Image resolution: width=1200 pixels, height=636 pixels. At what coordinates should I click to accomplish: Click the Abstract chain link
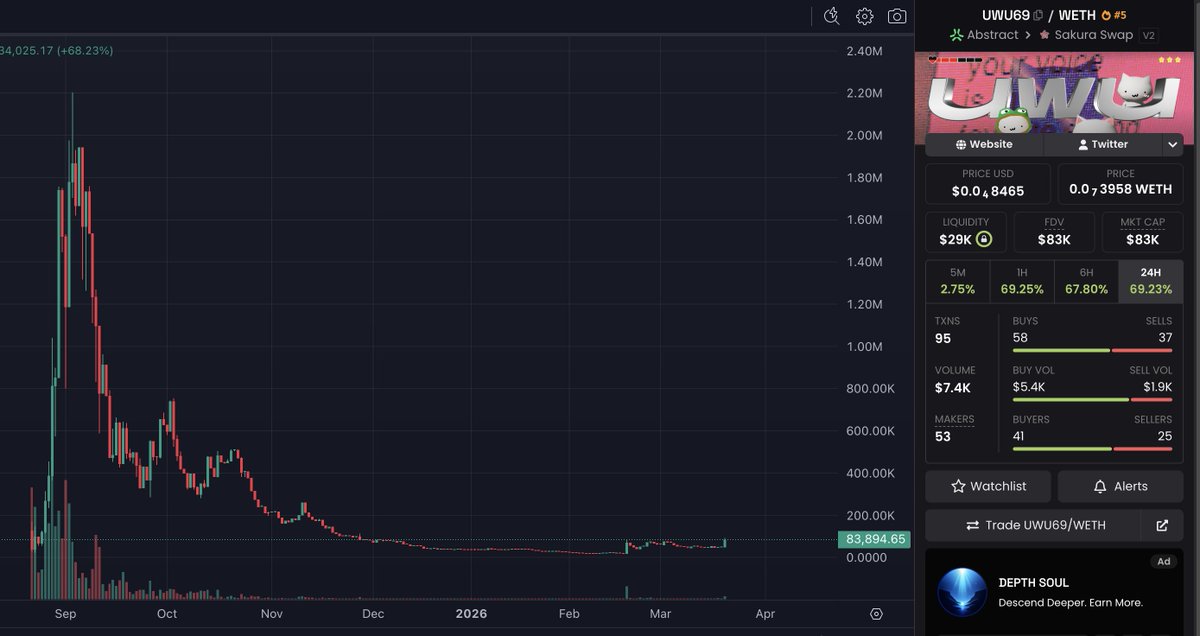pyautogui.click(x=993, y=35)
